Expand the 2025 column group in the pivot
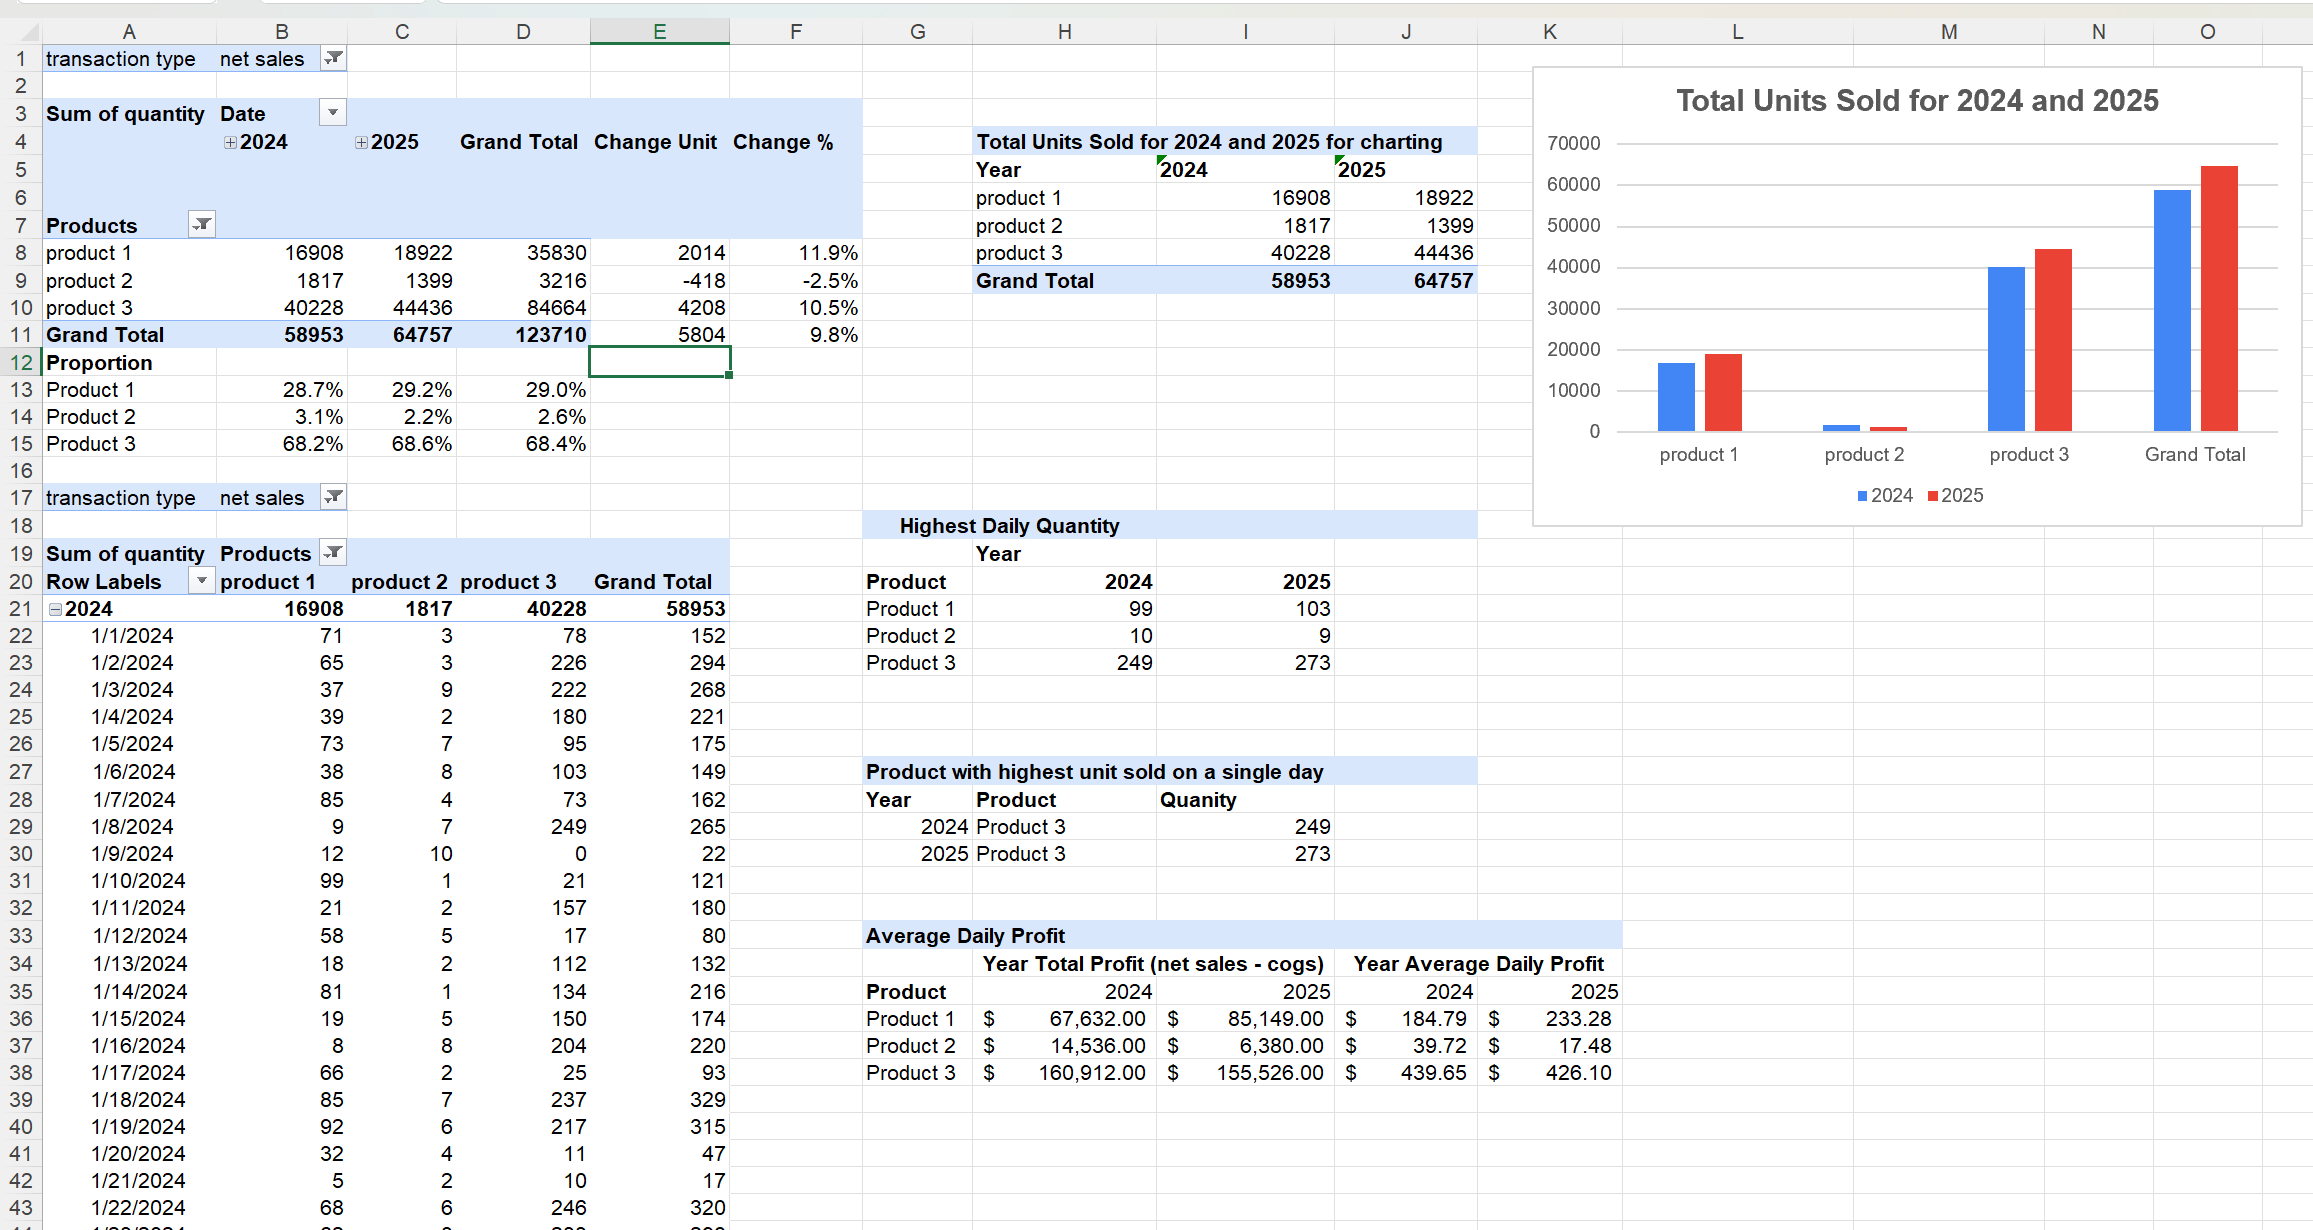The height and width of the screenshot is (1230, 2313). click(x=360, y=141)
